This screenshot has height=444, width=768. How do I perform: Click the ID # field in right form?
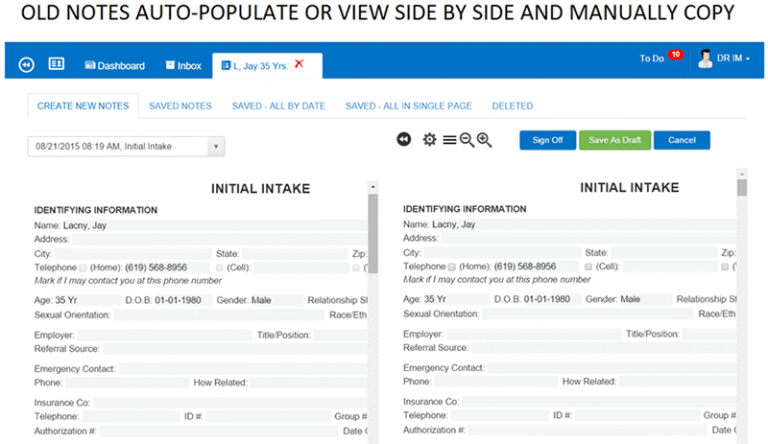(638, 415)
